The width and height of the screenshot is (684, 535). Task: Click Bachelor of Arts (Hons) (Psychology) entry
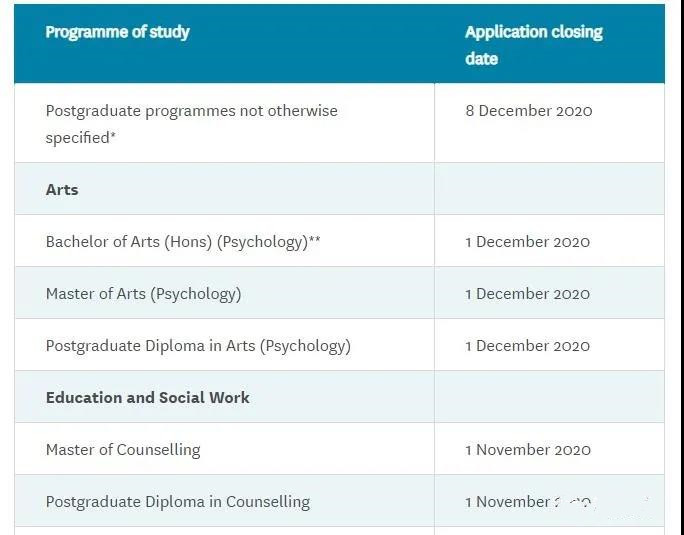pos(177,242)
